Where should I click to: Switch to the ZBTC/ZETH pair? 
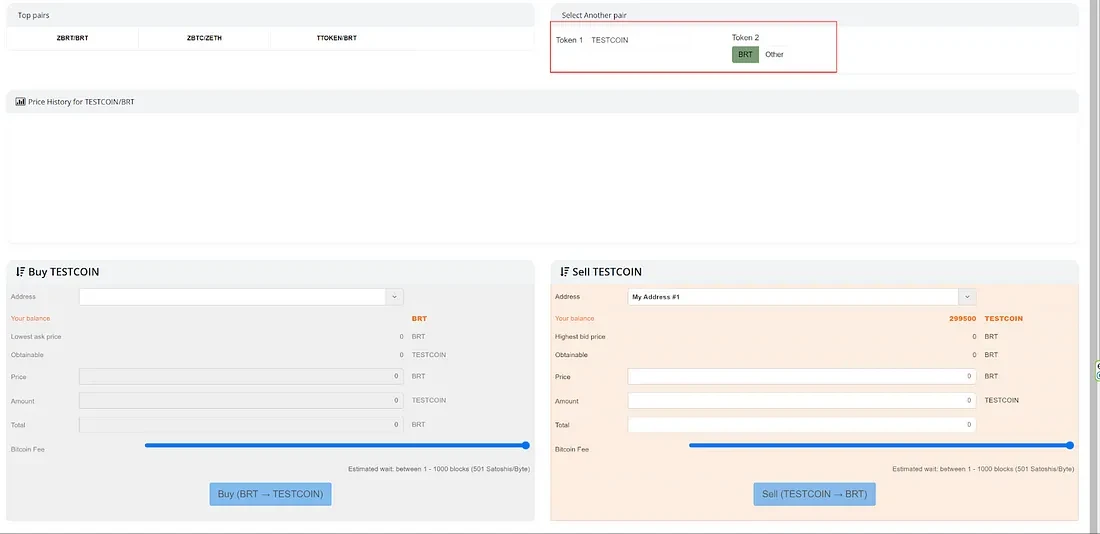[203, 38]
